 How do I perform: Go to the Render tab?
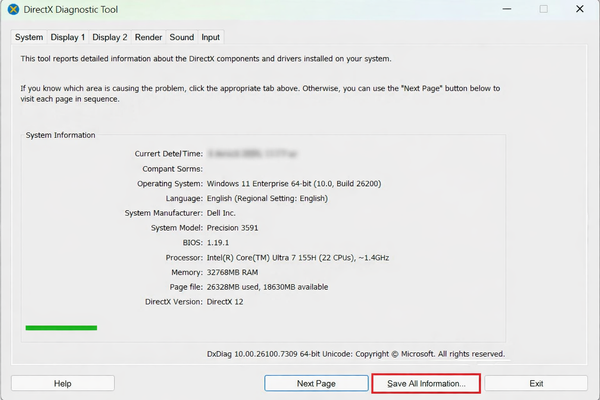click(x=148, y=37)
